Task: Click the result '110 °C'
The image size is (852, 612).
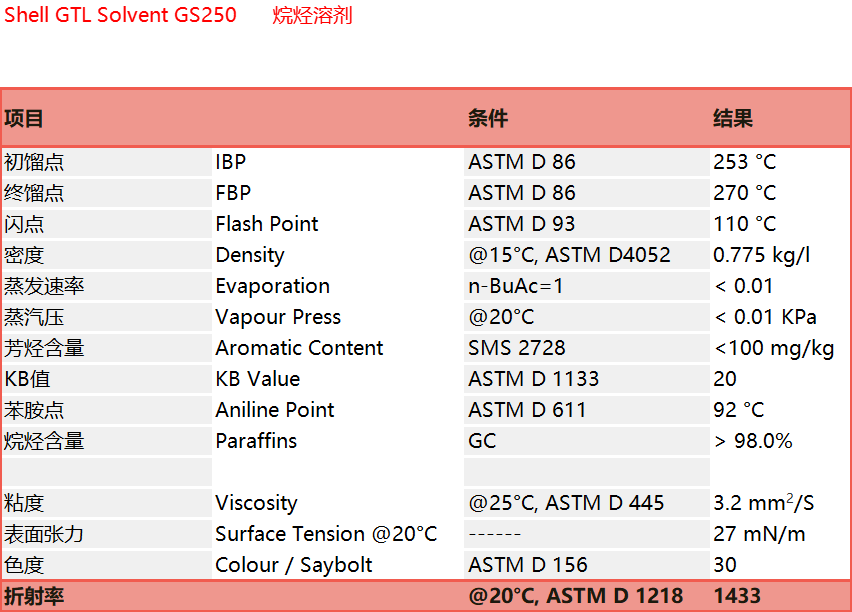Action: [x=744, y=224]
